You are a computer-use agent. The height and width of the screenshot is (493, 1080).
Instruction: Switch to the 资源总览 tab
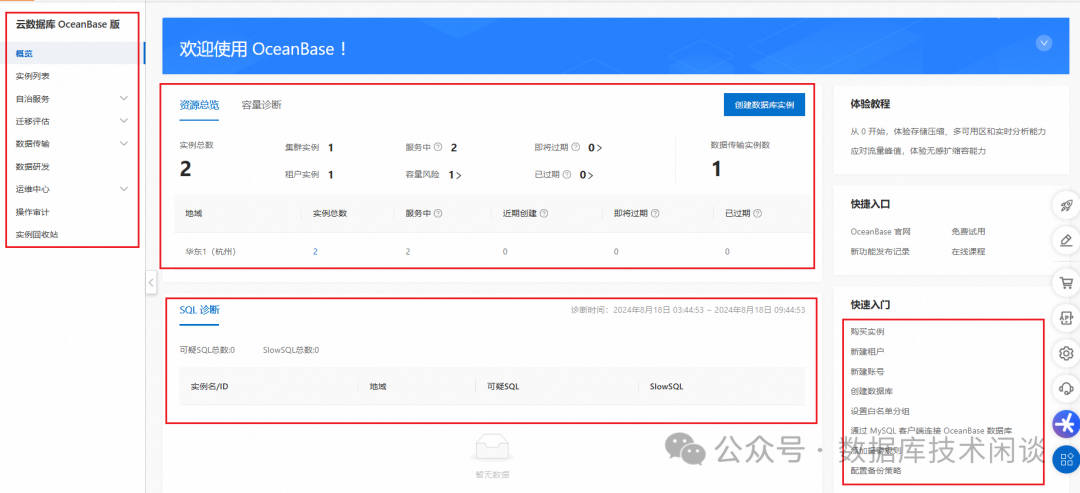(199, 105)
